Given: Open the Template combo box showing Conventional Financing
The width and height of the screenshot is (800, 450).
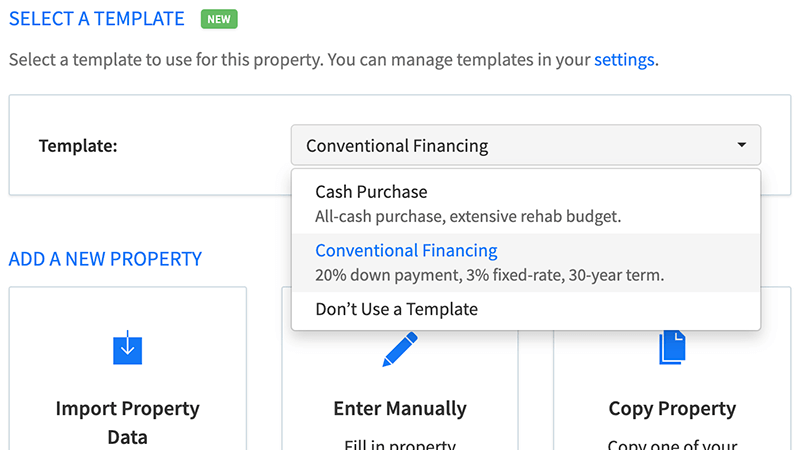Looking at the screenshot, I should click(526, 145).
